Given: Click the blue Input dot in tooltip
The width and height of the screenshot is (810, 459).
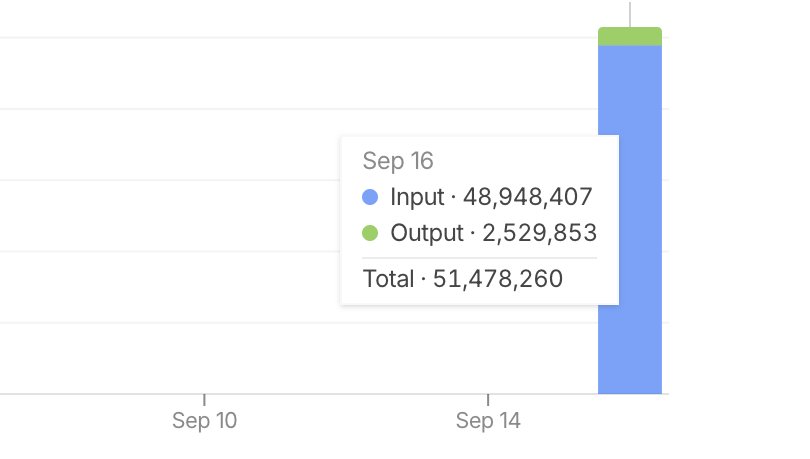Looking at the screenshot, I should [x=370, y=197].
